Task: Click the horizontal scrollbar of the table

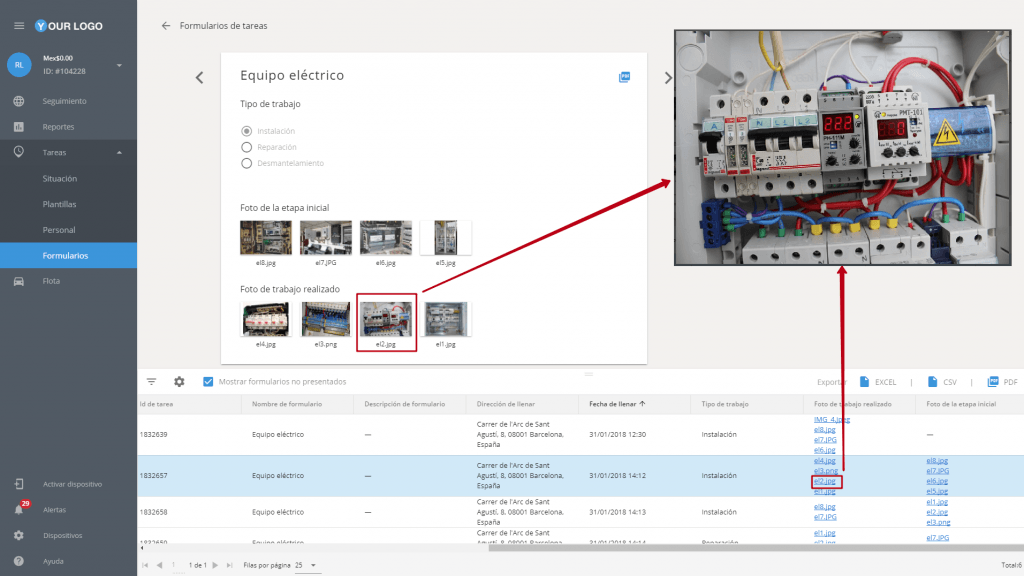Action: [756, 548]
